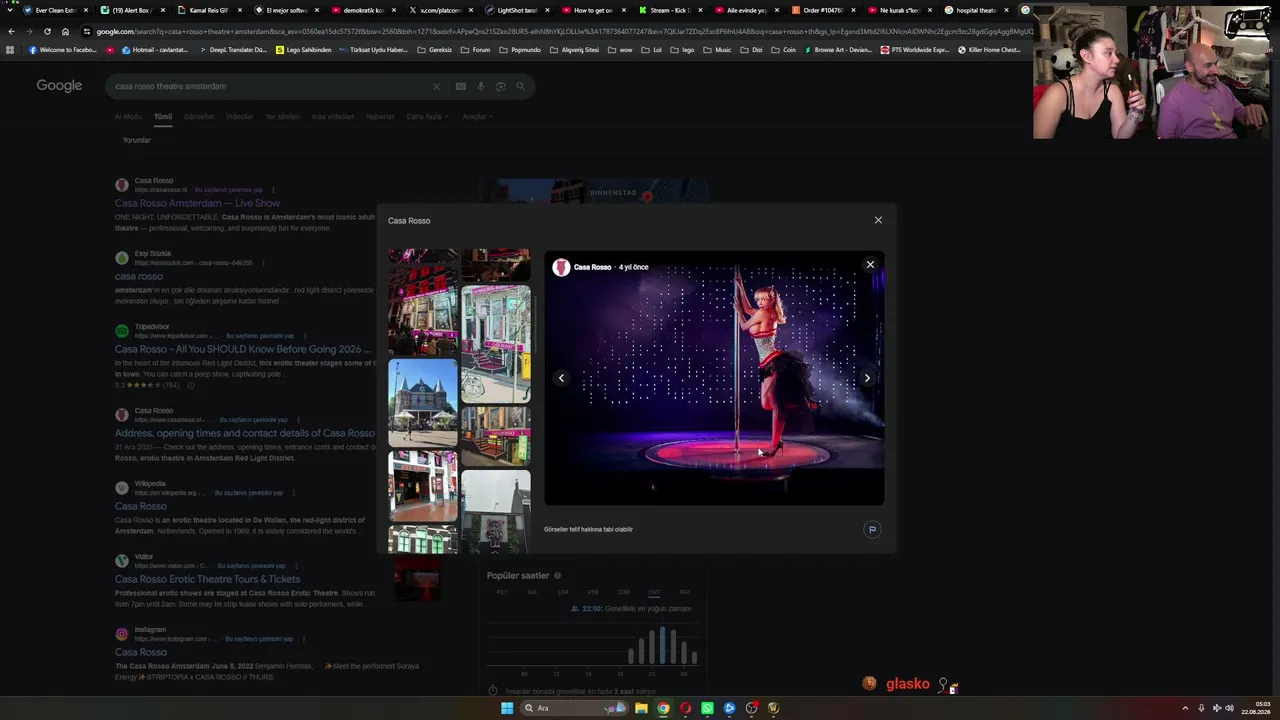Open Casa Rosso Erotic Theatre Tours & Tickets
The width and height of the screenshot is (1280, 720).
(207, 579)
